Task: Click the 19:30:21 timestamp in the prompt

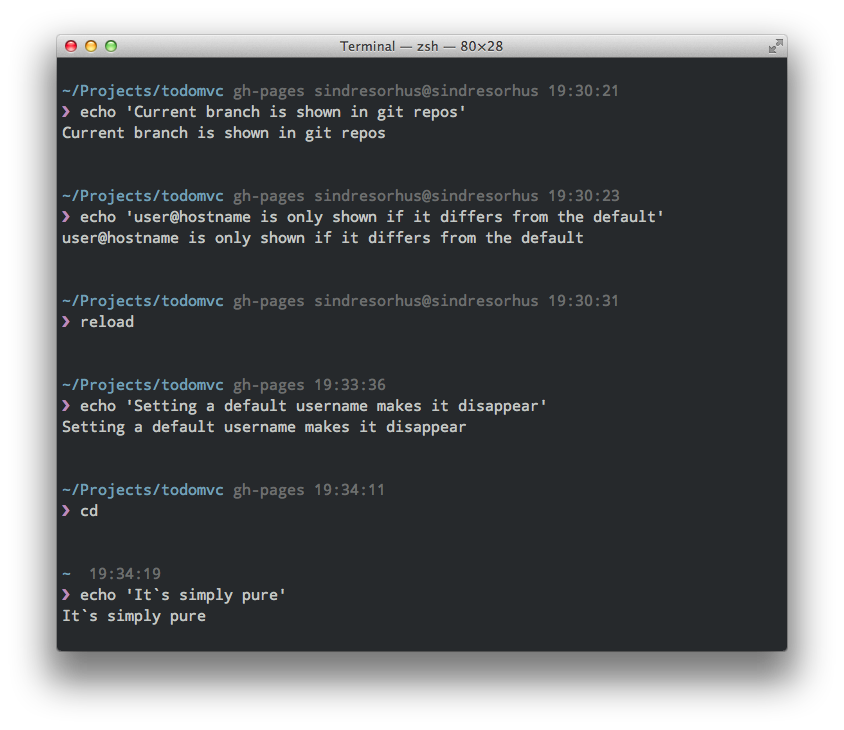Action: (x=583, y=91)
